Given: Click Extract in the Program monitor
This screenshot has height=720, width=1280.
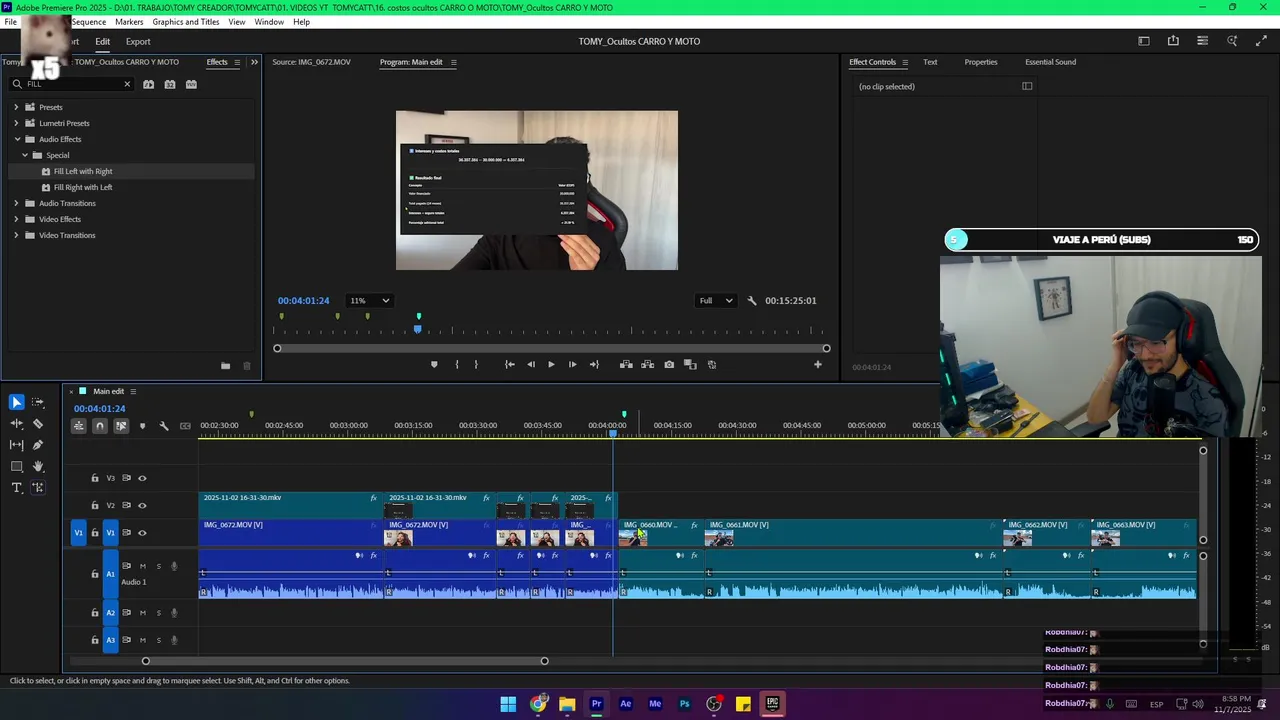Looking at the screenshot, I should click(648, 365).
